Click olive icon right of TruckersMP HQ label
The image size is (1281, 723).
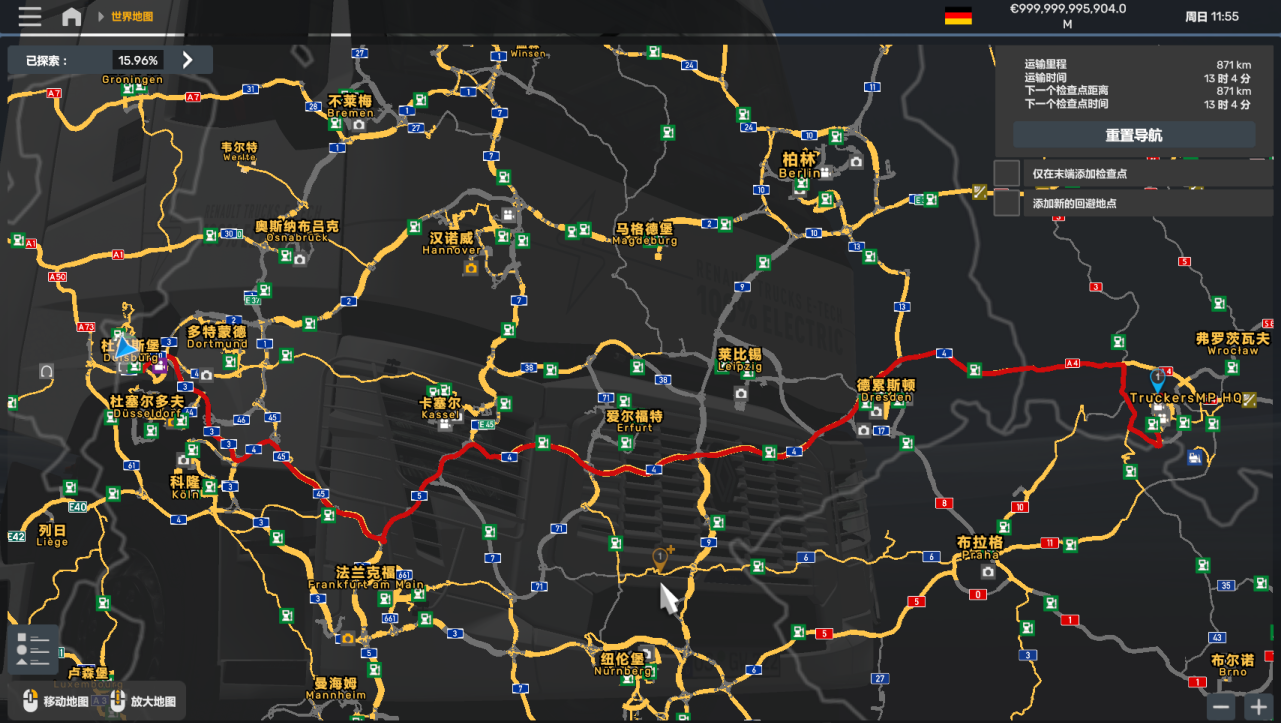pos(1251,398)
